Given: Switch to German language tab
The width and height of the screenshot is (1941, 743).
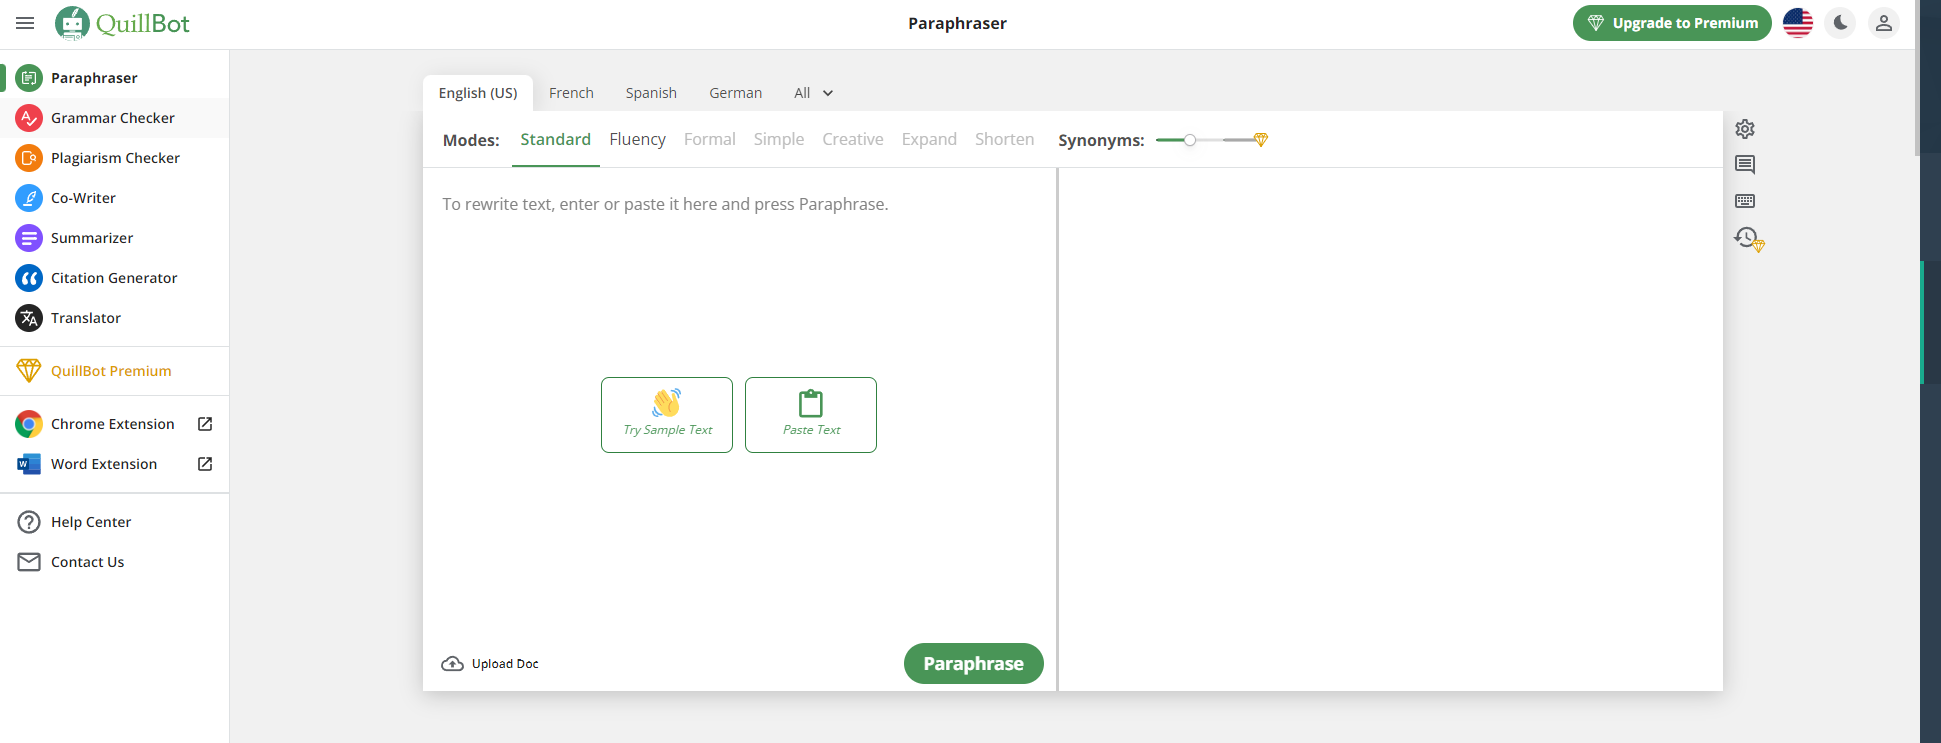Looking at the screenshot, I should click(x=735, y=93).
